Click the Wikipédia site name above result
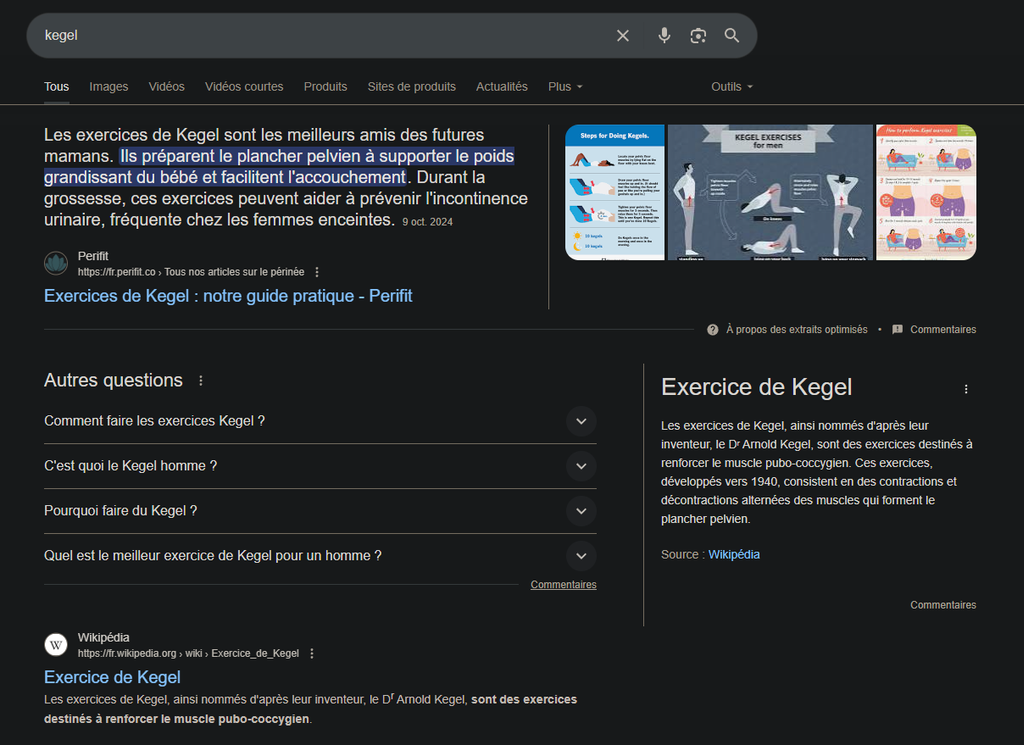 click(103, 637)
